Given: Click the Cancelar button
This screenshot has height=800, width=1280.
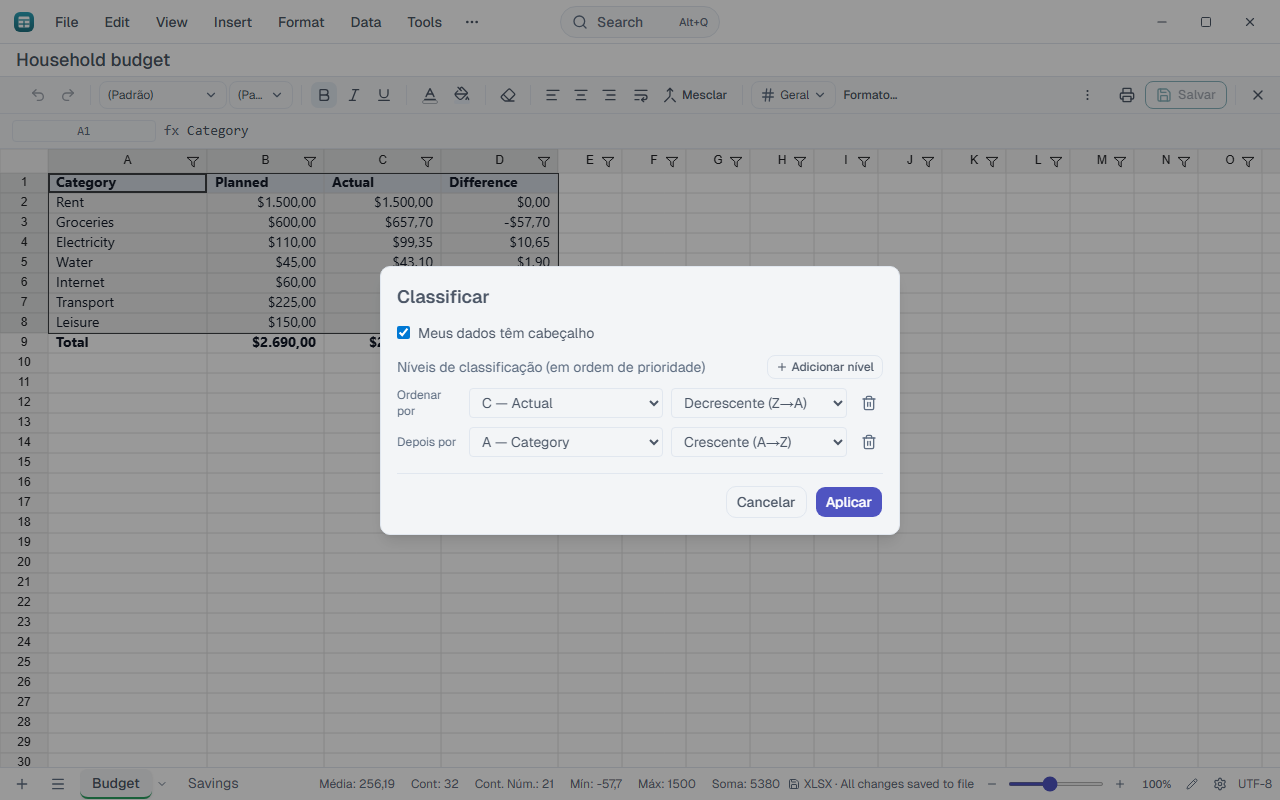Looking at the screenshot, I should coord(766,502).
